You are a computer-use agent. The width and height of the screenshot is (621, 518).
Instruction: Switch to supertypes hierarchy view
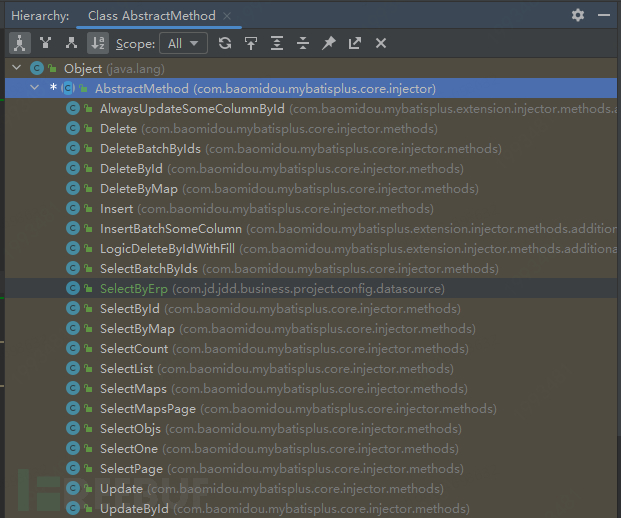coord(45,43)
